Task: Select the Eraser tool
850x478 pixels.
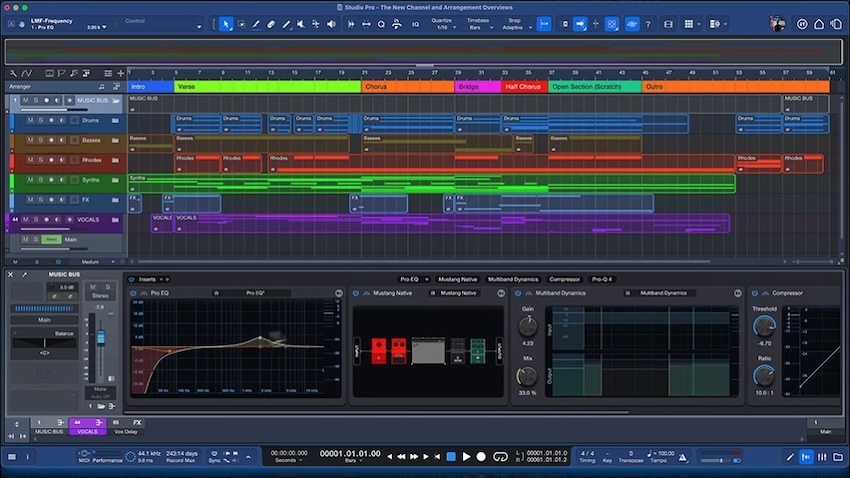Action: coord(271,24)
